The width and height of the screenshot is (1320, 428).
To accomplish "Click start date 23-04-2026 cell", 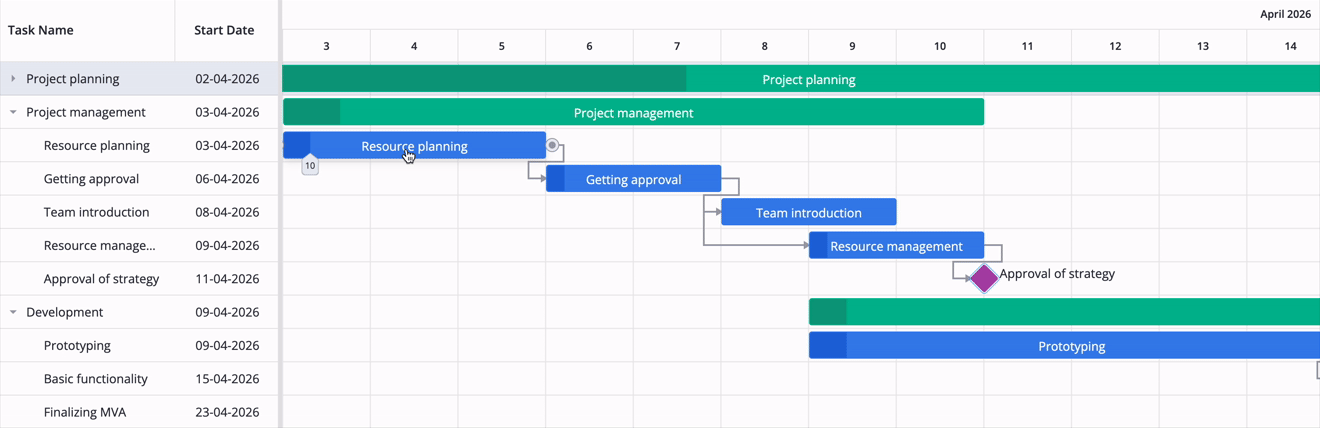I will click(x=227, y=412).
